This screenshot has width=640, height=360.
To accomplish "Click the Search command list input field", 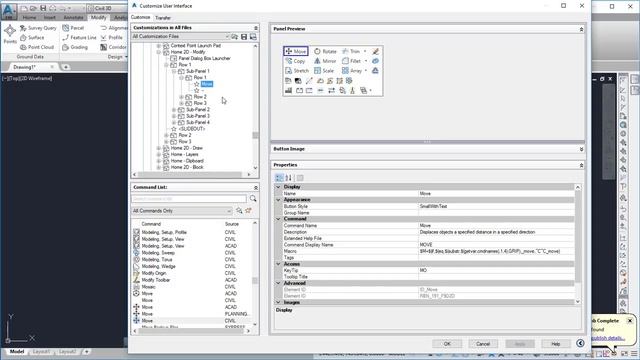I will 189,199.
